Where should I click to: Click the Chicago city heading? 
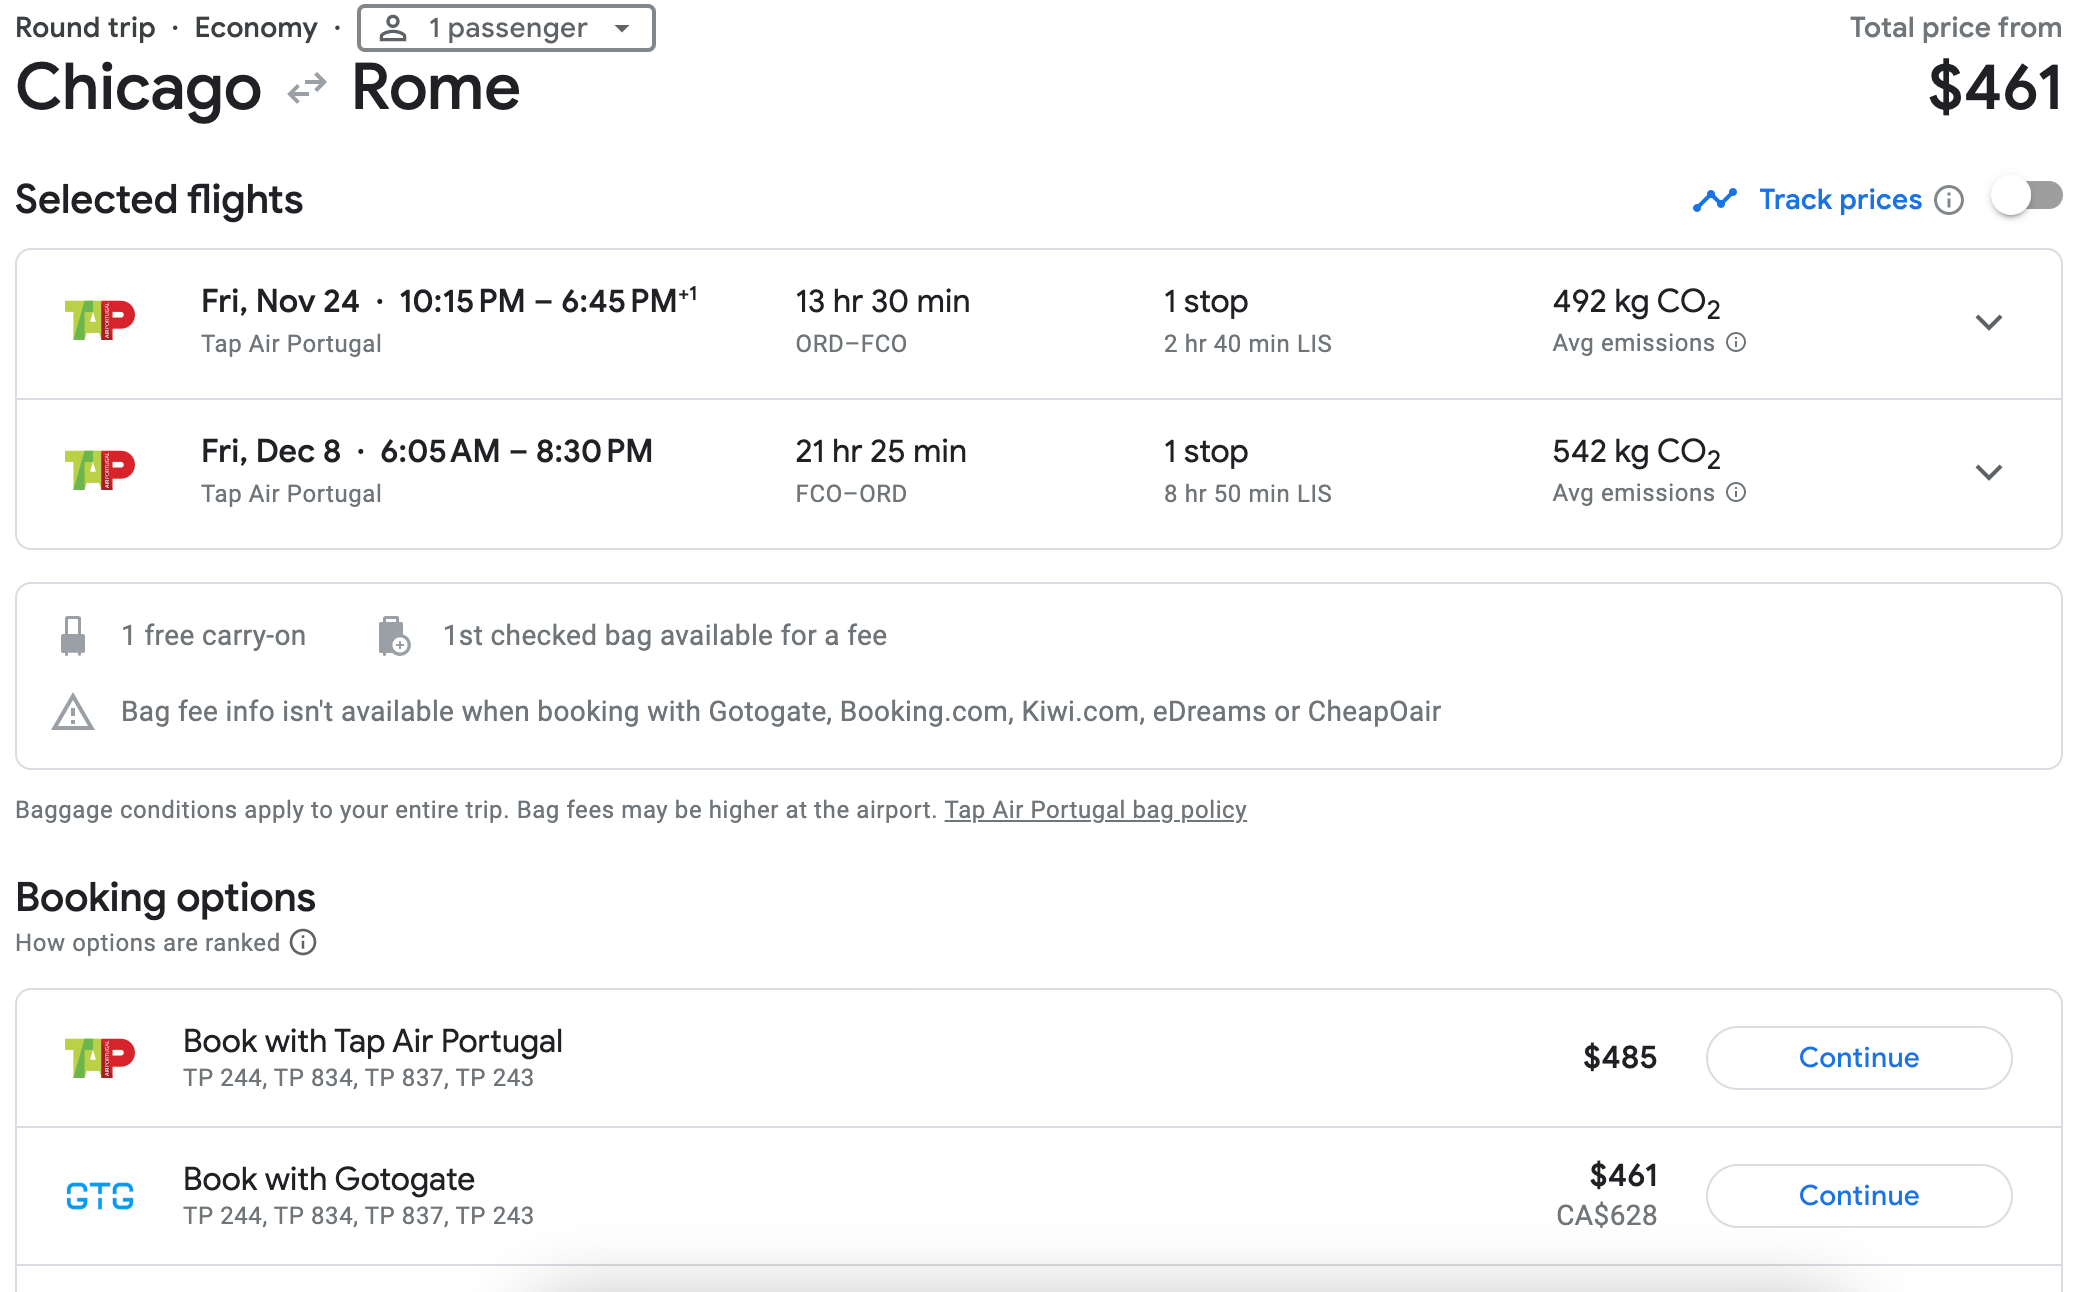tap(138, 88)
